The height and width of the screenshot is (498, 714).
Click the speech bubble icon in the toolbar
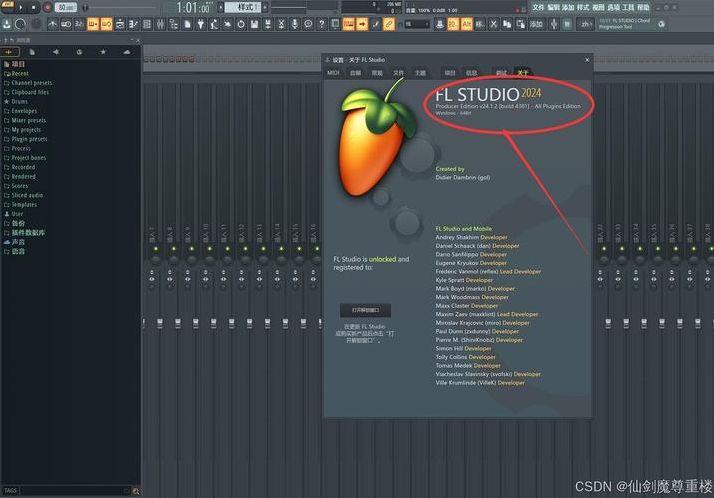pyautogui.click(x=308, y=24)
